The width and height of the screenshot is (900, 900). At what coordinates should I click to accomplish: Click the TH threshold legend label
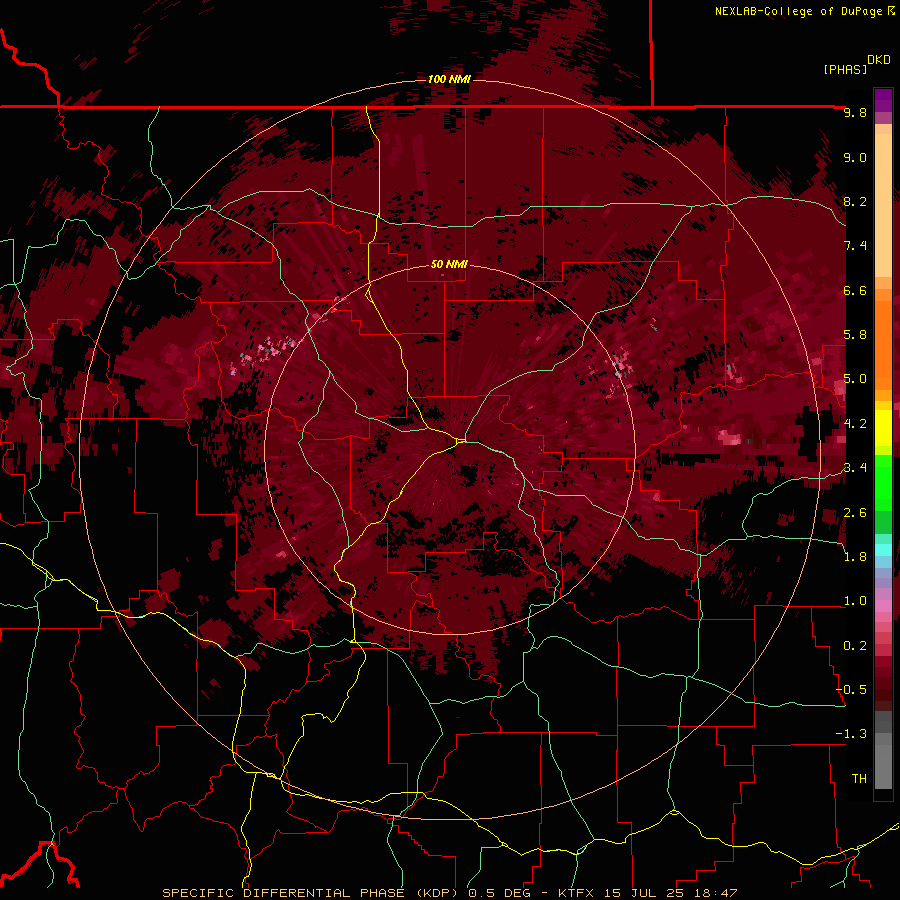[859, 779]
